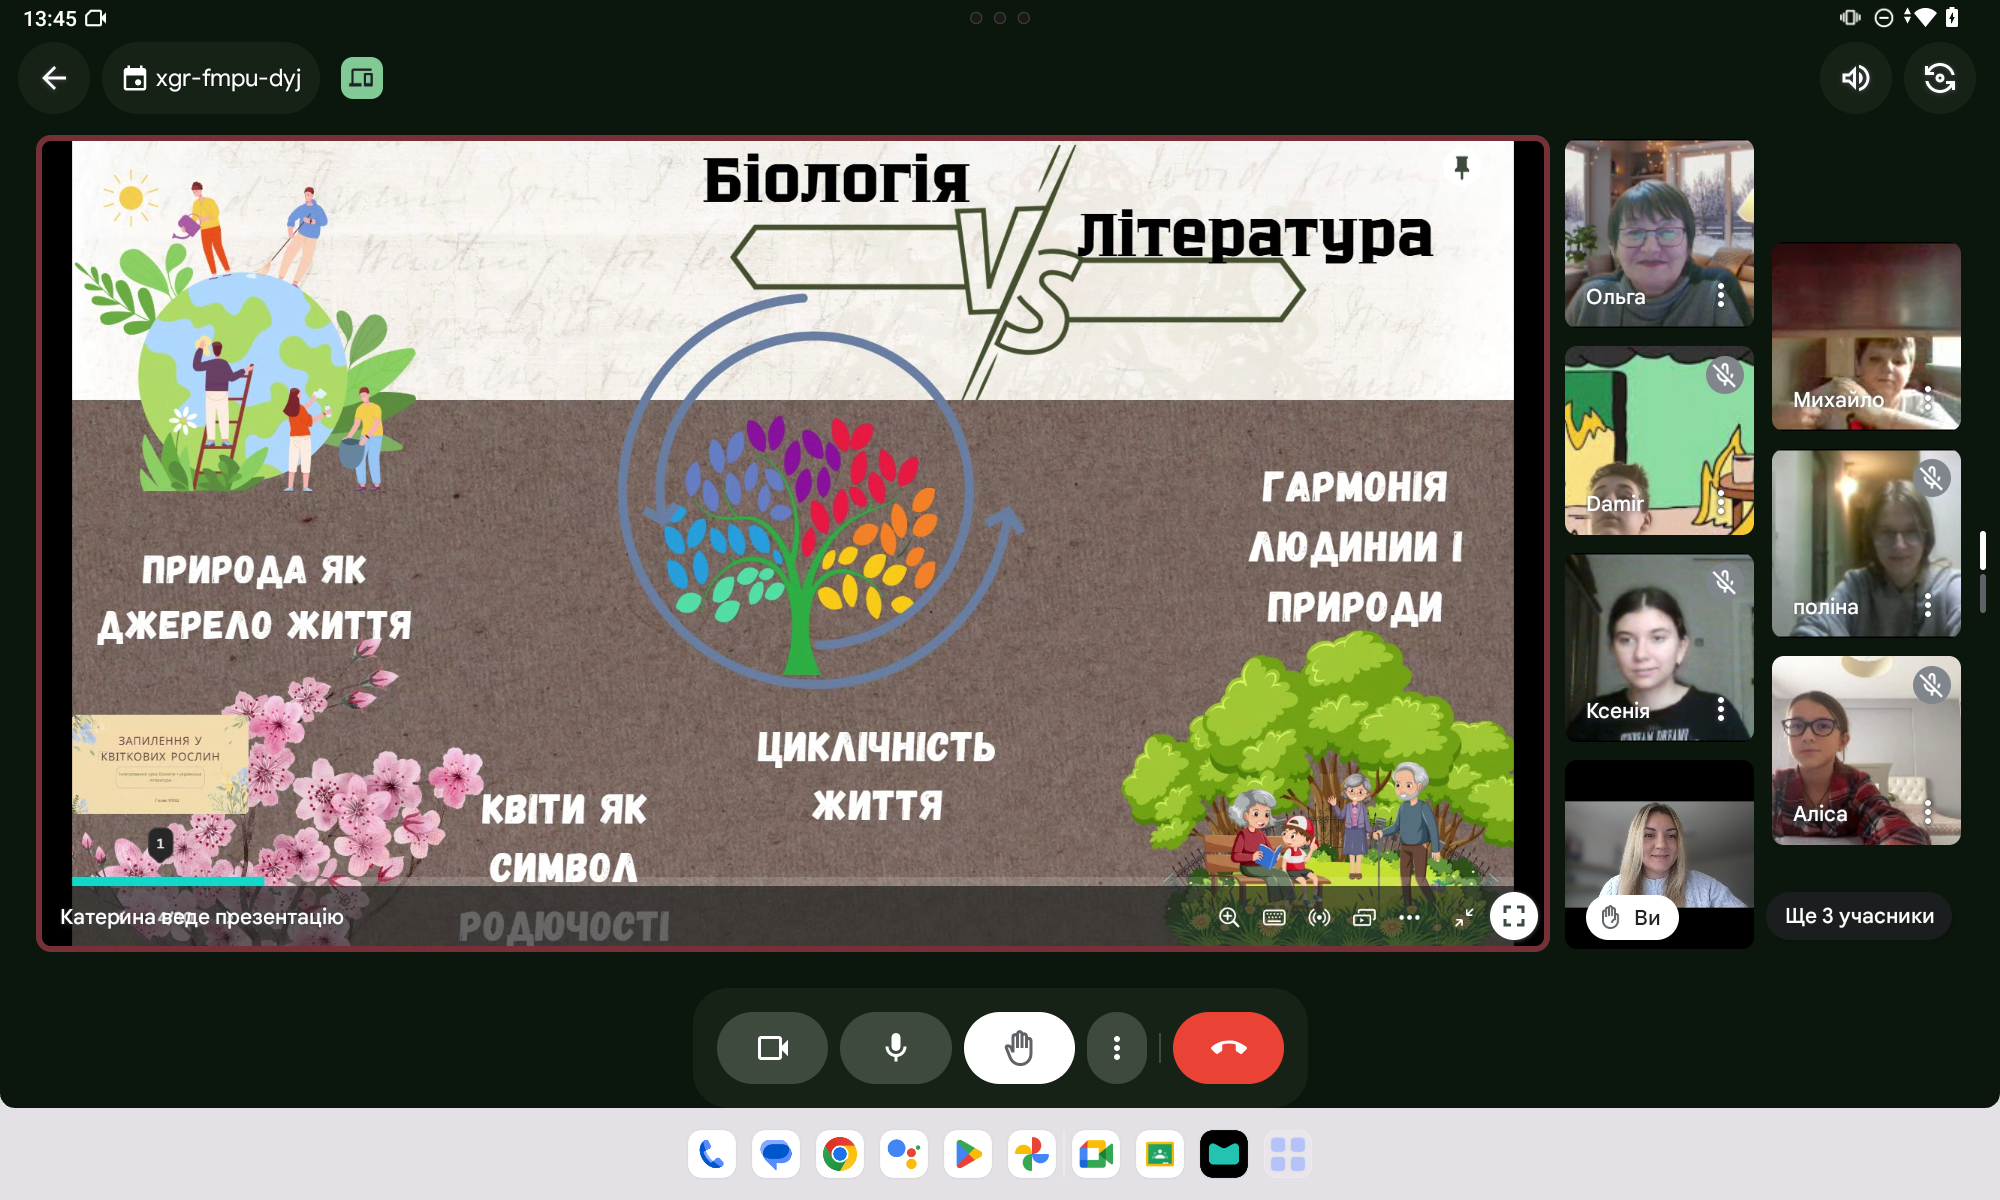Toggle the camera button off
Viewport: 2000px width, 1200px height.
772,1048
